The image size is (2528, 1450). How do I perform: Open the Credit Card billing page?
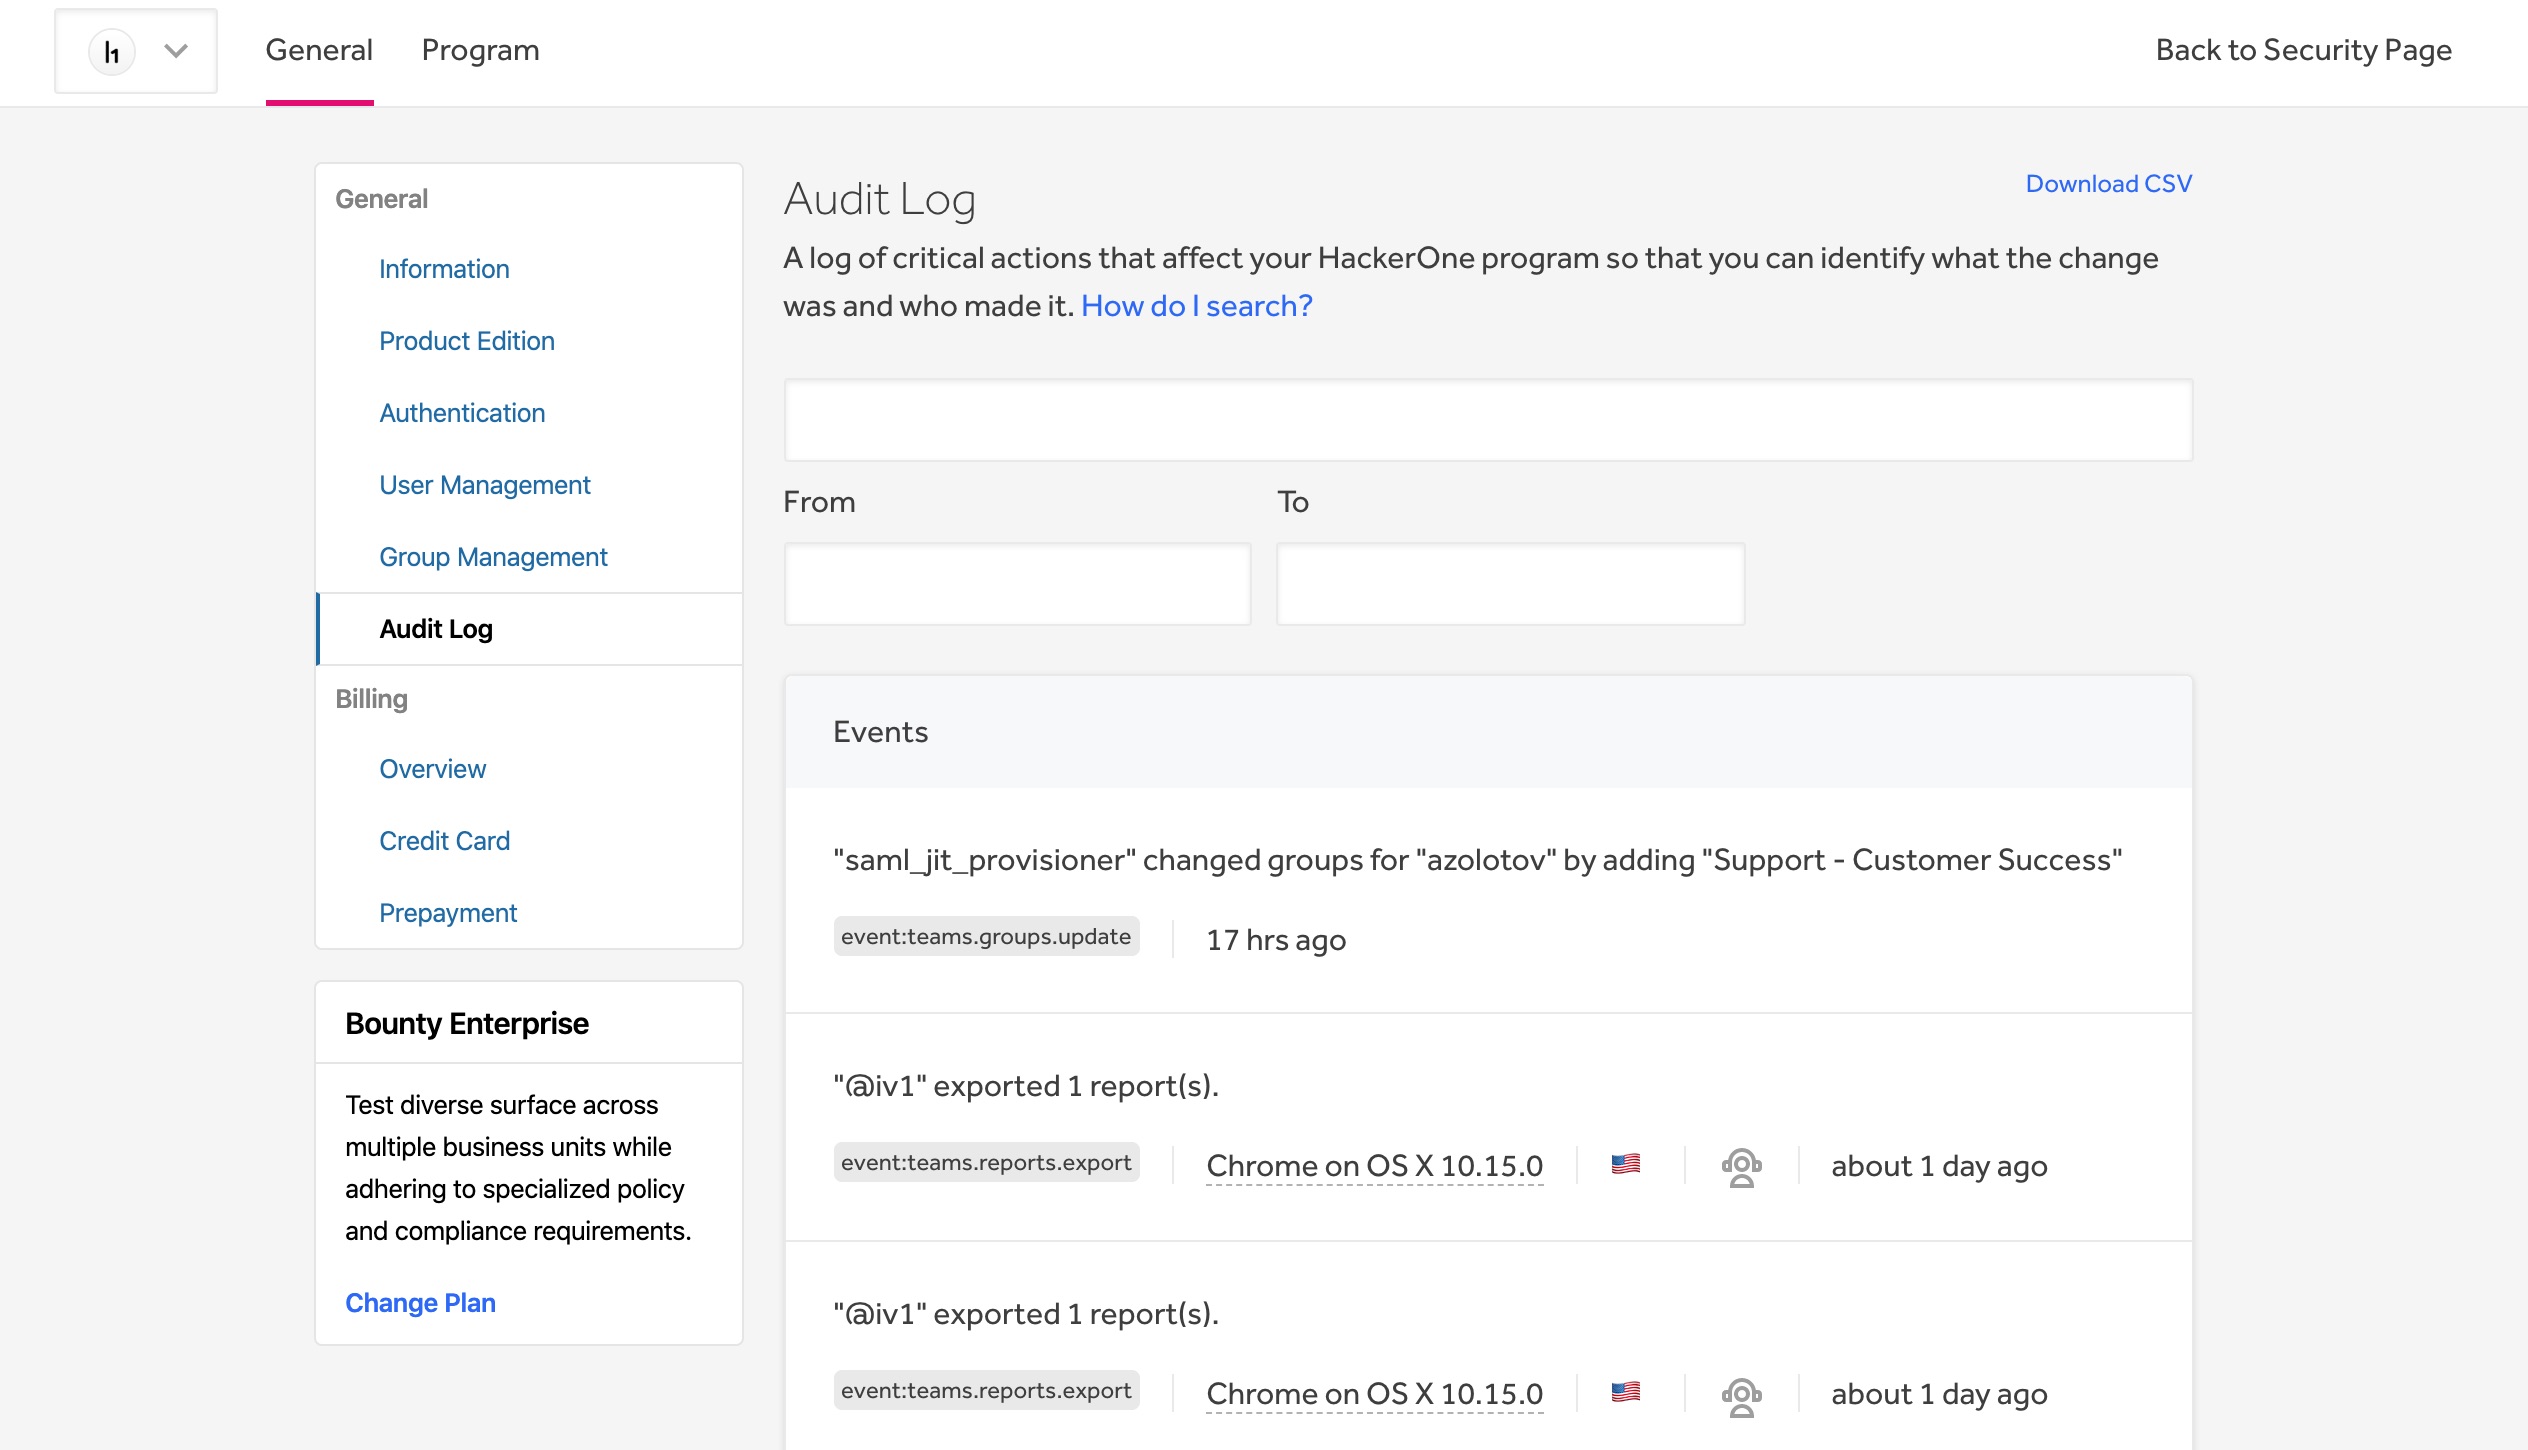click(444, 841)
